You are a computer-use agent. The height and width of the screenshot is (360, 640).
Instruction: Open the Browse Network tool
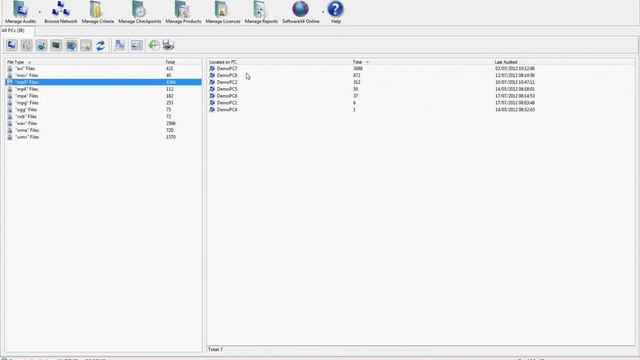click(x=60, y=12)
